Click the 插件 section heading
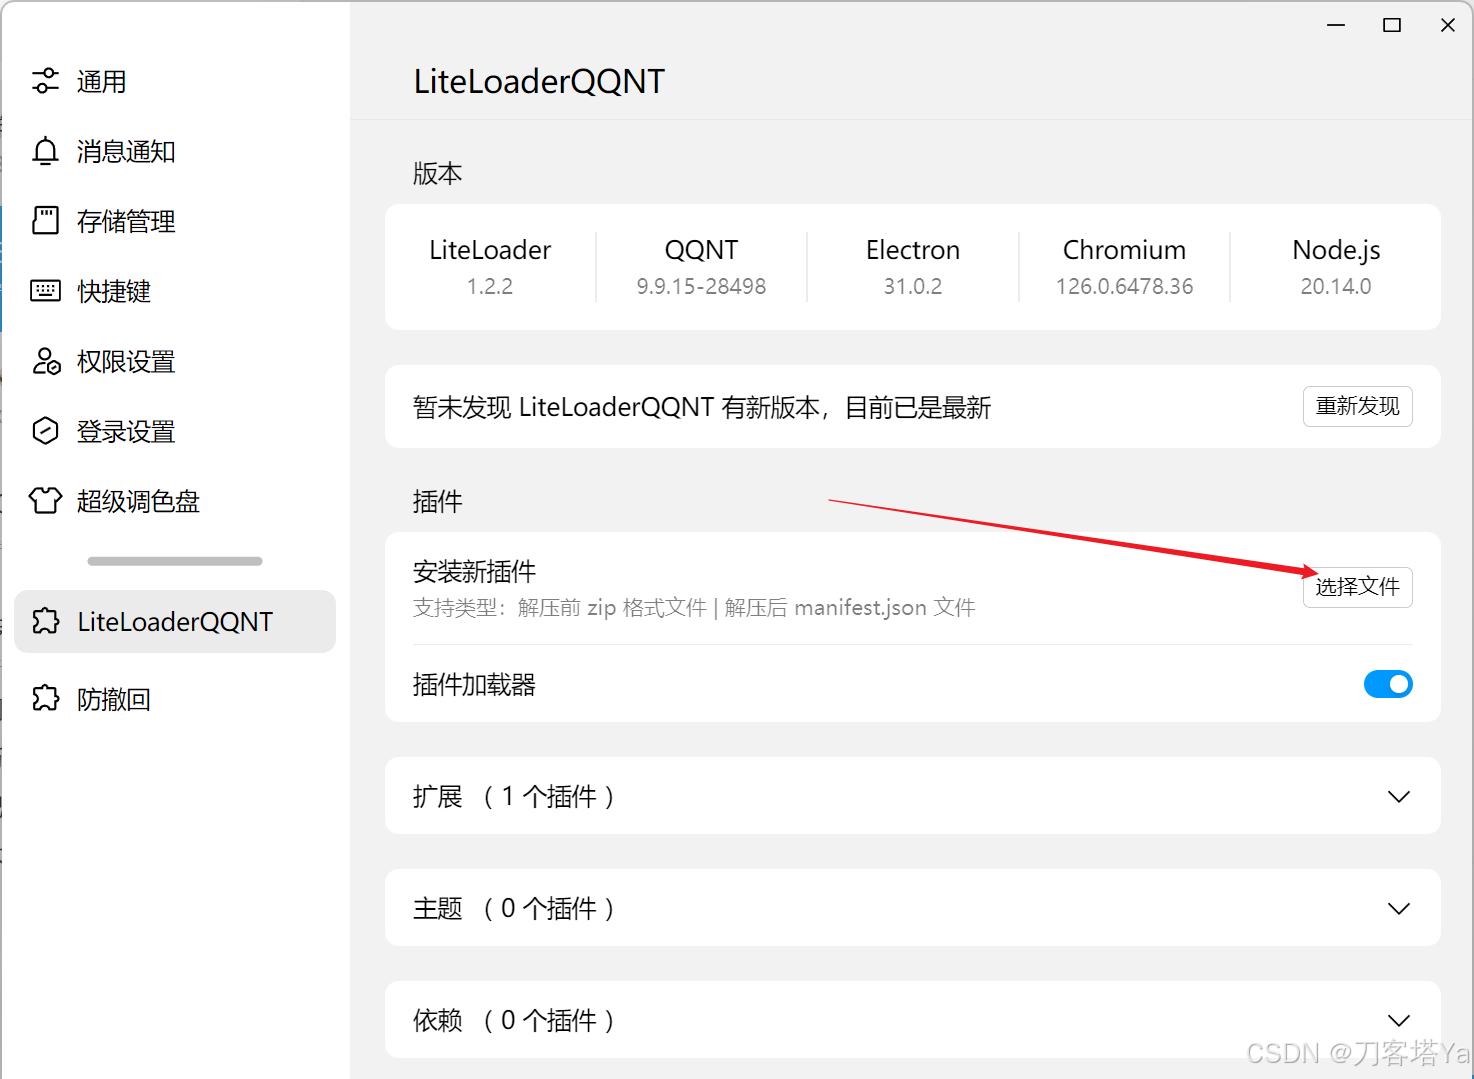The height and width of the screenshot is (1079, 1474). pyautogui.click(x=437, y=501)
